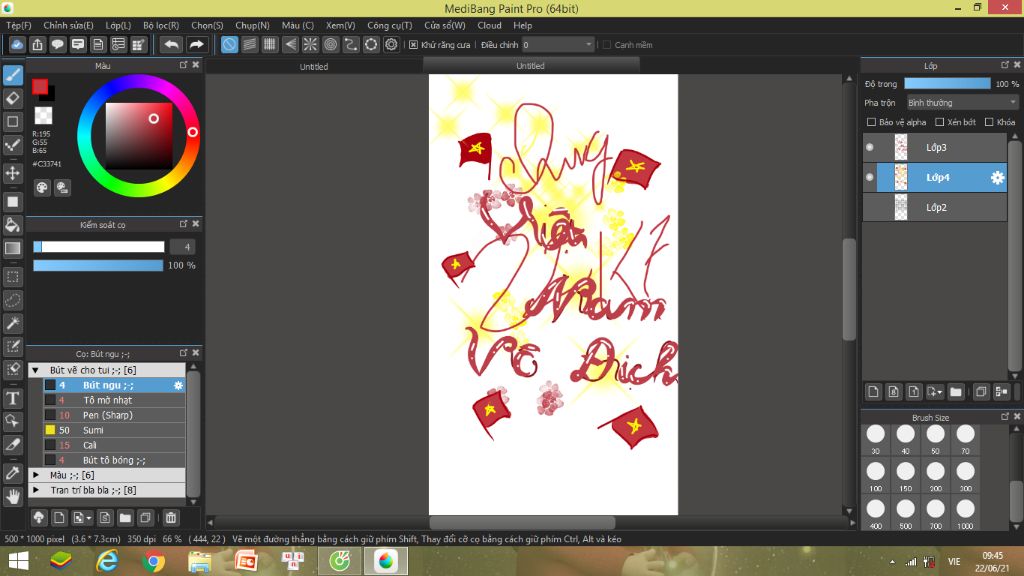Select the Brush tool in left toolbar
This screenshot has height=576, width=1024.
pos(12,74)
